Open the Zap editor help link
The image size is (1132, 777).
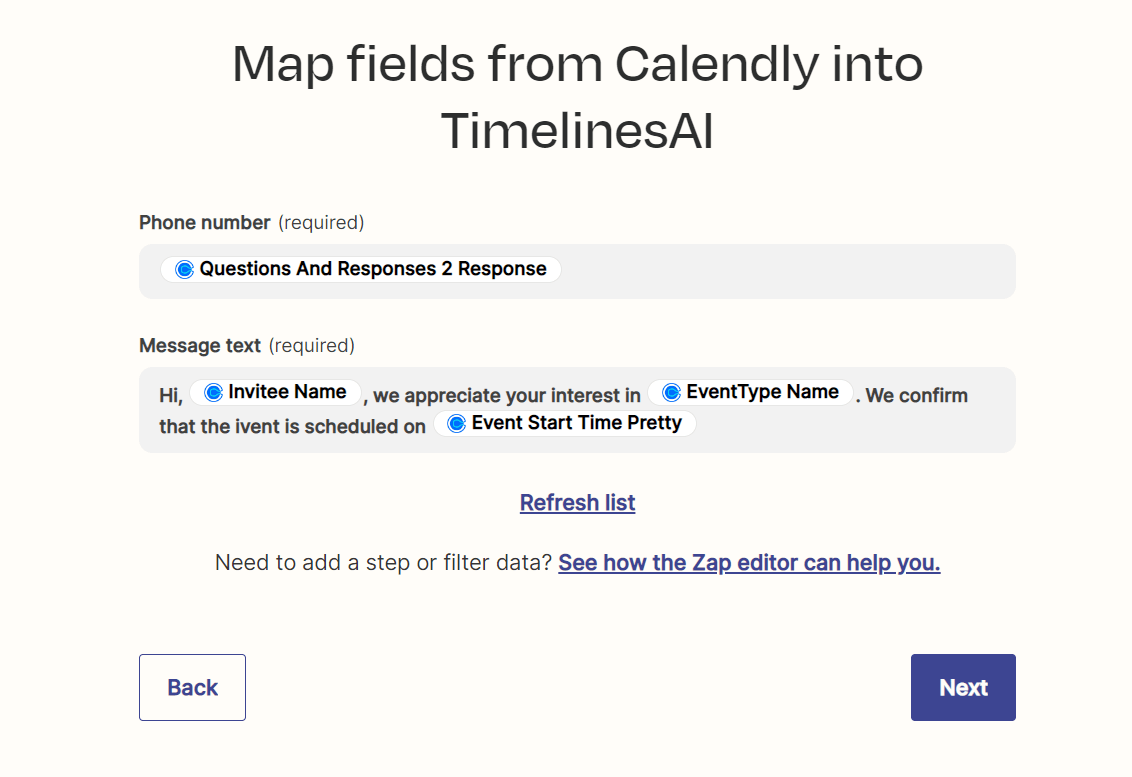(749, 563)
